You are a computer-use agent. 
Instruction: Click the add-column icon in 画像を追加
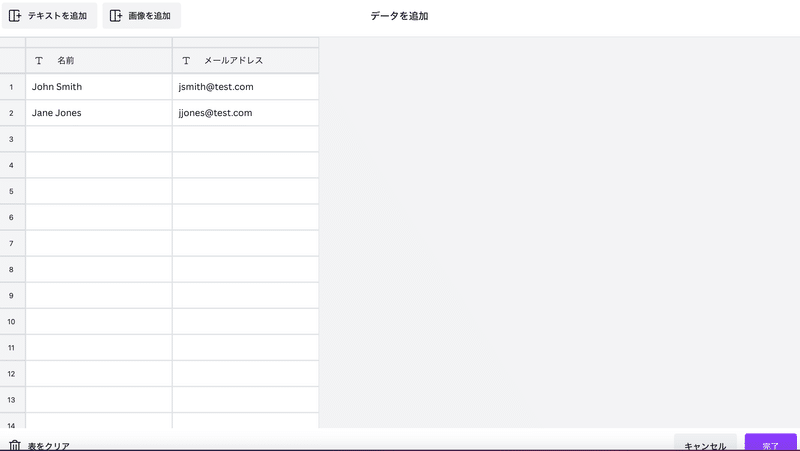[116, 16]
